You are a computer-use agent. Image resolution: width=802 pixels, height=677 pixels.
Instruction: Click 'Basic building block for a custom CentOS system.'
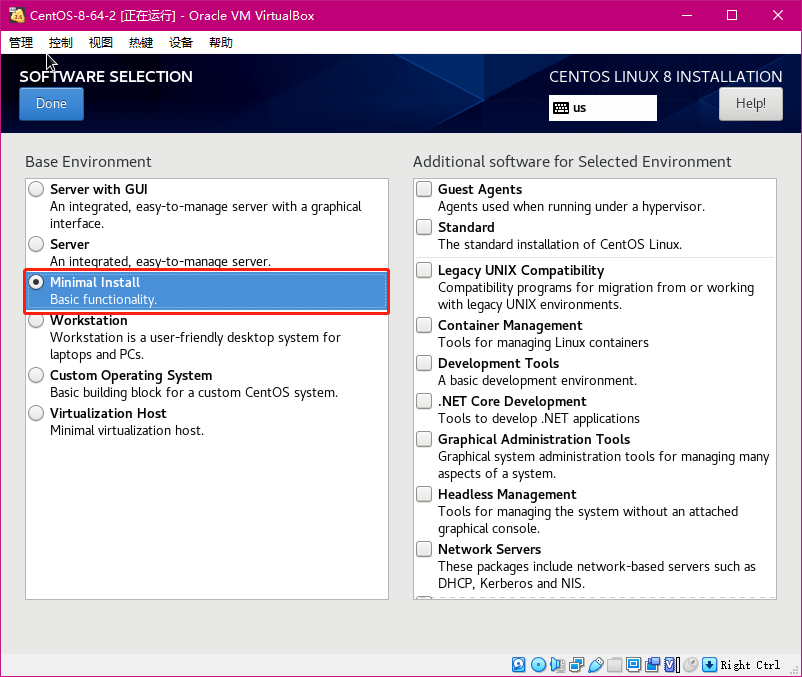coord(194,393)
